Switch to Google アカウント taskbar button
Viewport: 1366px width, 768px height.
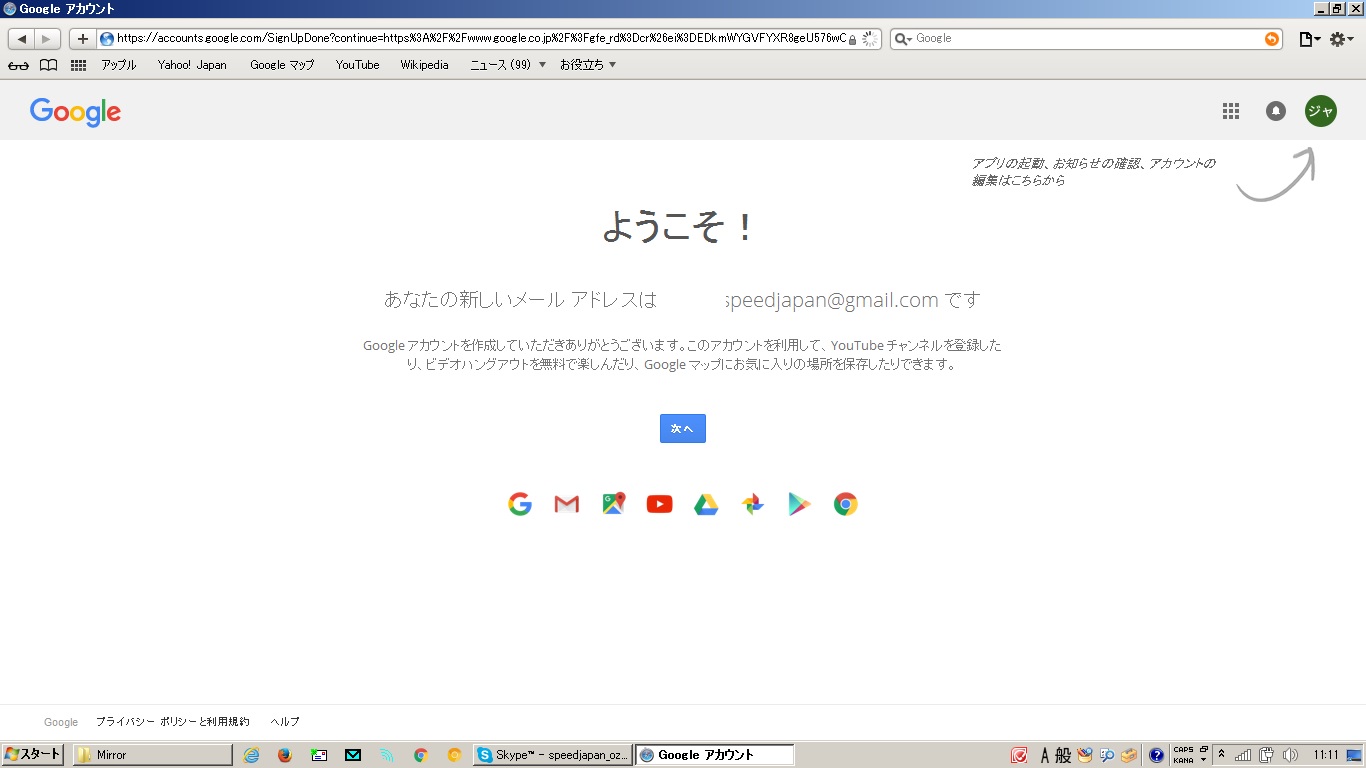pyautogui.click(x=715, y=755)
